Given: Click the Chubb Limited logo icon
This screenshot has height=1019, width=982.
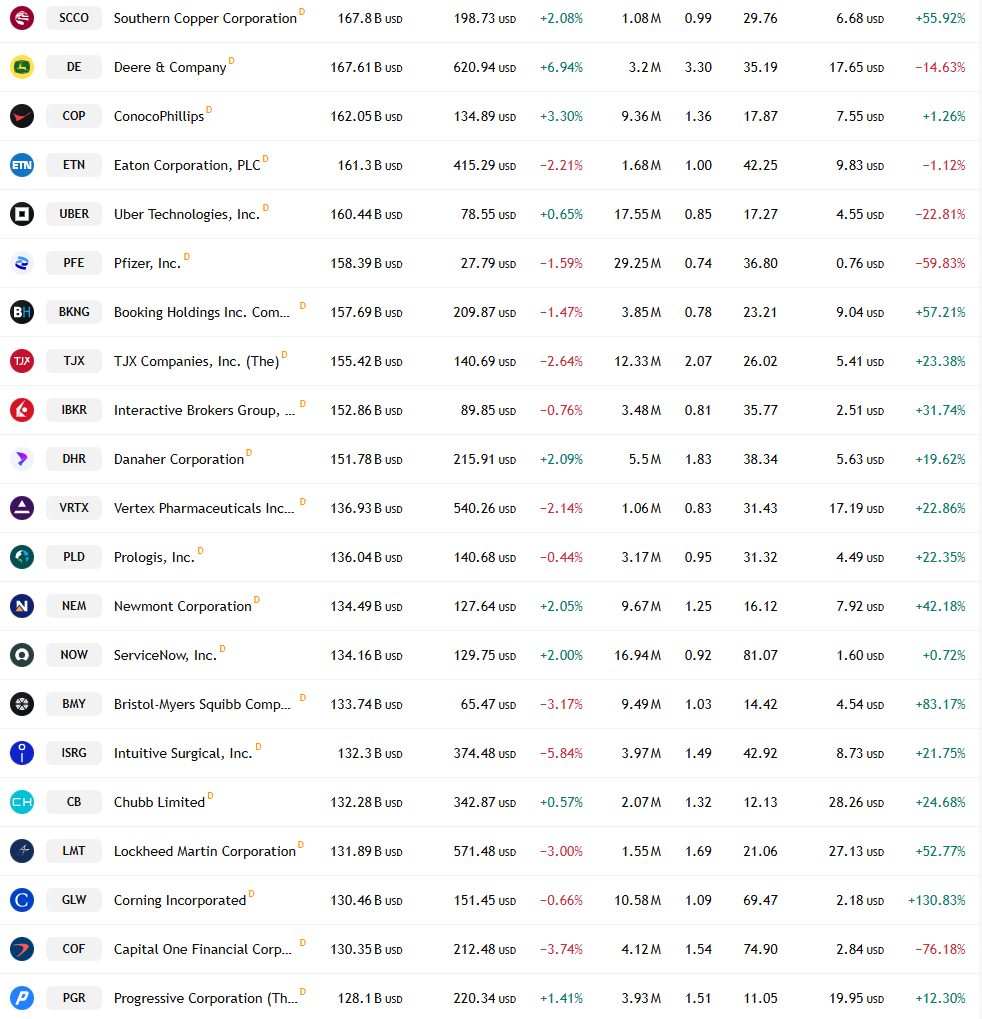Looking at the screenshot, I should click(22, 802).
